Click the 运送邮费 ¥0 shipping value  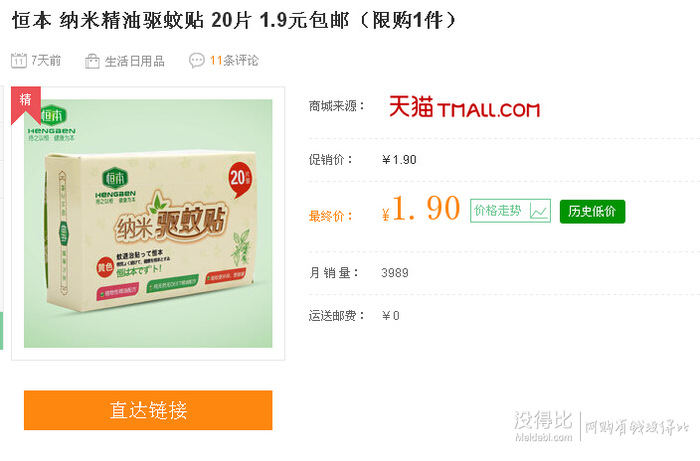(391, 316)
